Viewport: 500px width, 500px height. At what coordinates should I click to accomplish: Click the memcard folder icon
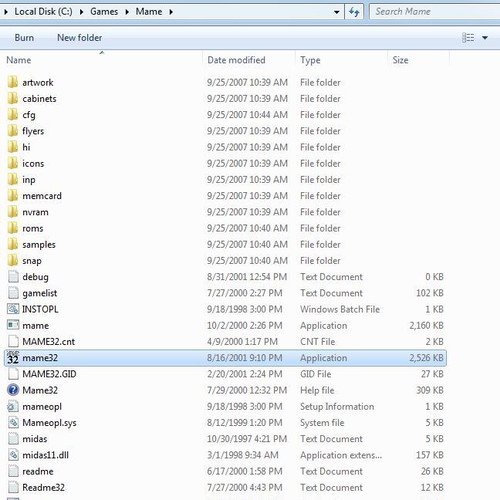(x=13, y=196)
